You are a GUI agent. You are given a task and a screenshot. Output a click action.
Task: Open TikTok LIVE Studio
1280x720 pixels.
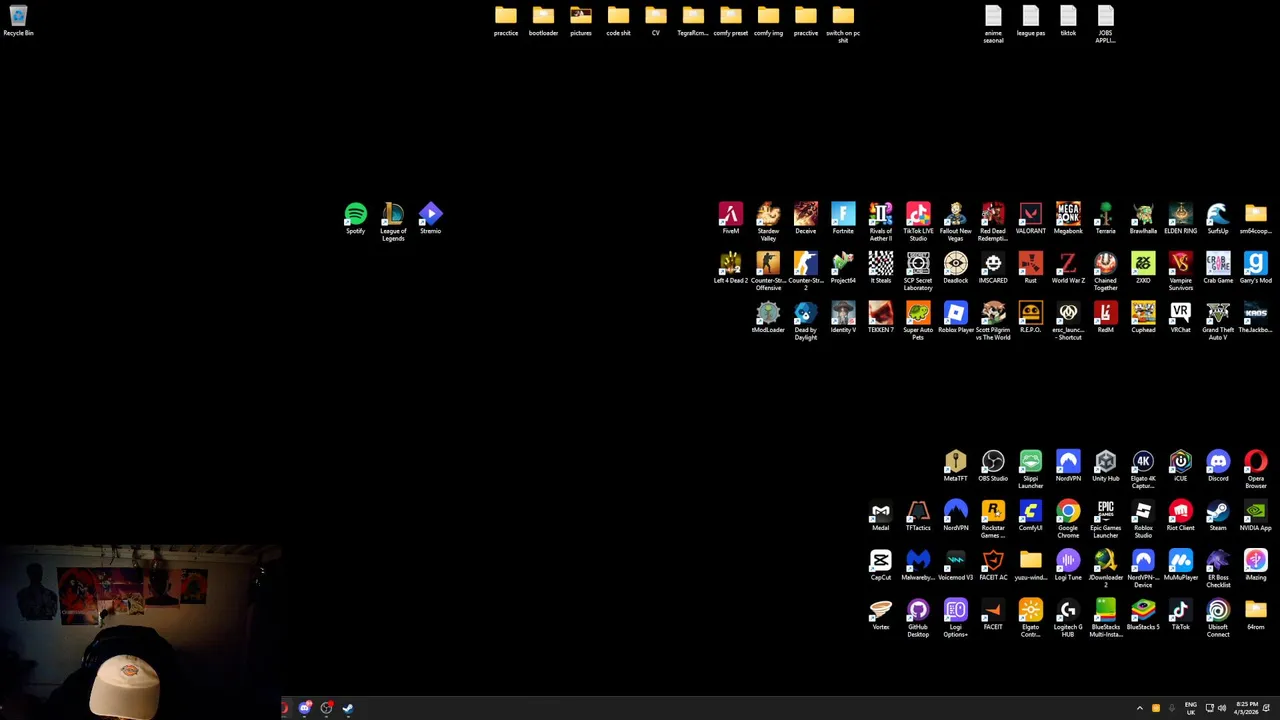coord(918,222)
